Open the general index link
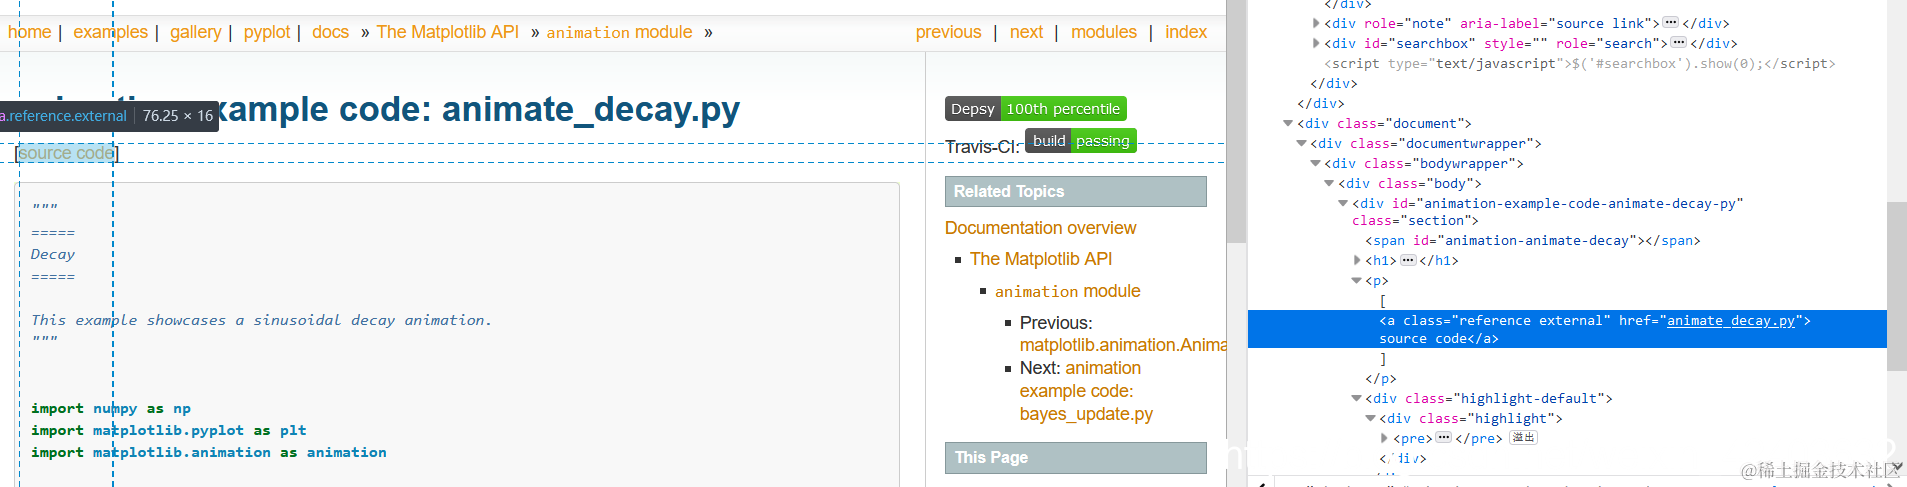 coord(1186,32)
